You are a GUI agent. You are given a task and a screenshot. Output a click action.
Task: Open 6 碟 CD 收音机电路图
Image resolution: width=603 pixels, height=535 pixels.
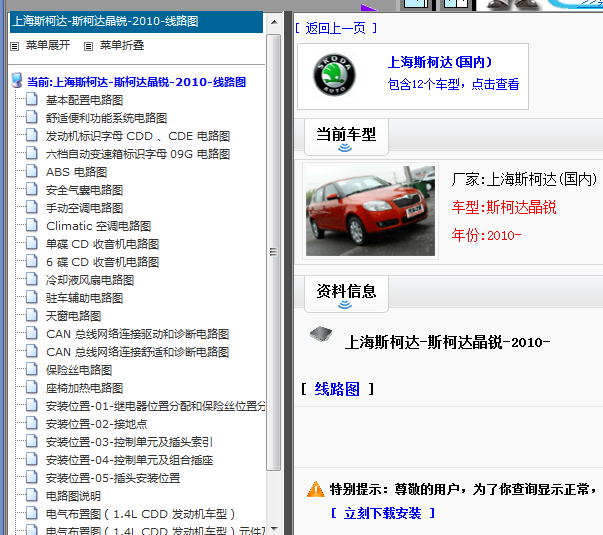point(103,262)
